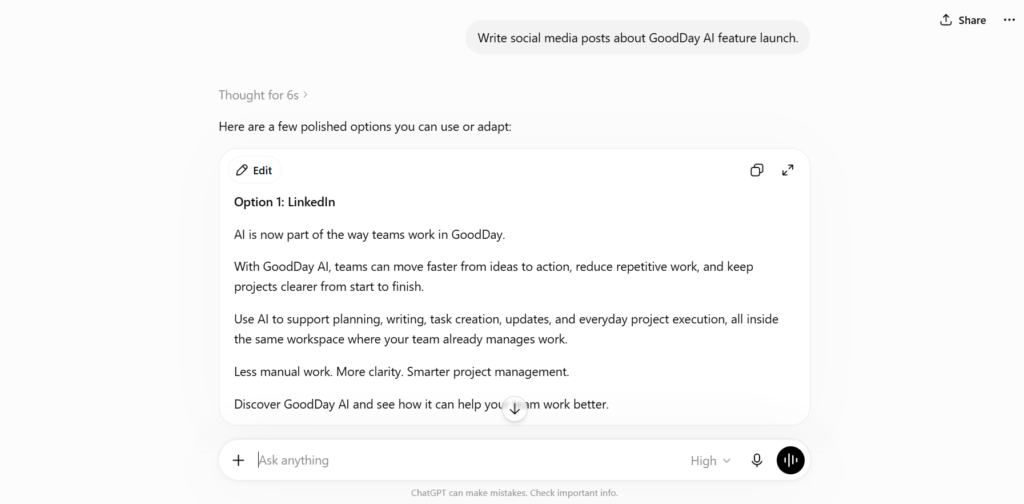1024x504 pixels.
Task: Click the 'Option 1: LinkedIn' heading
Action: (285, 202)
